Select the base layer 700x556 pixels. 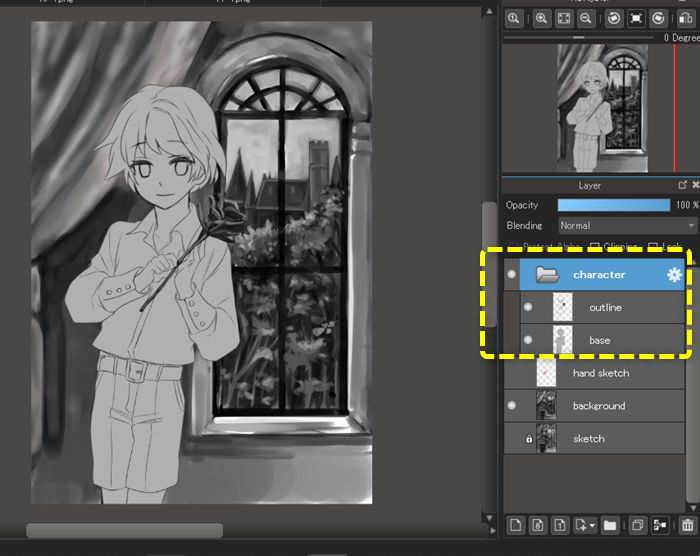point(602,340)
